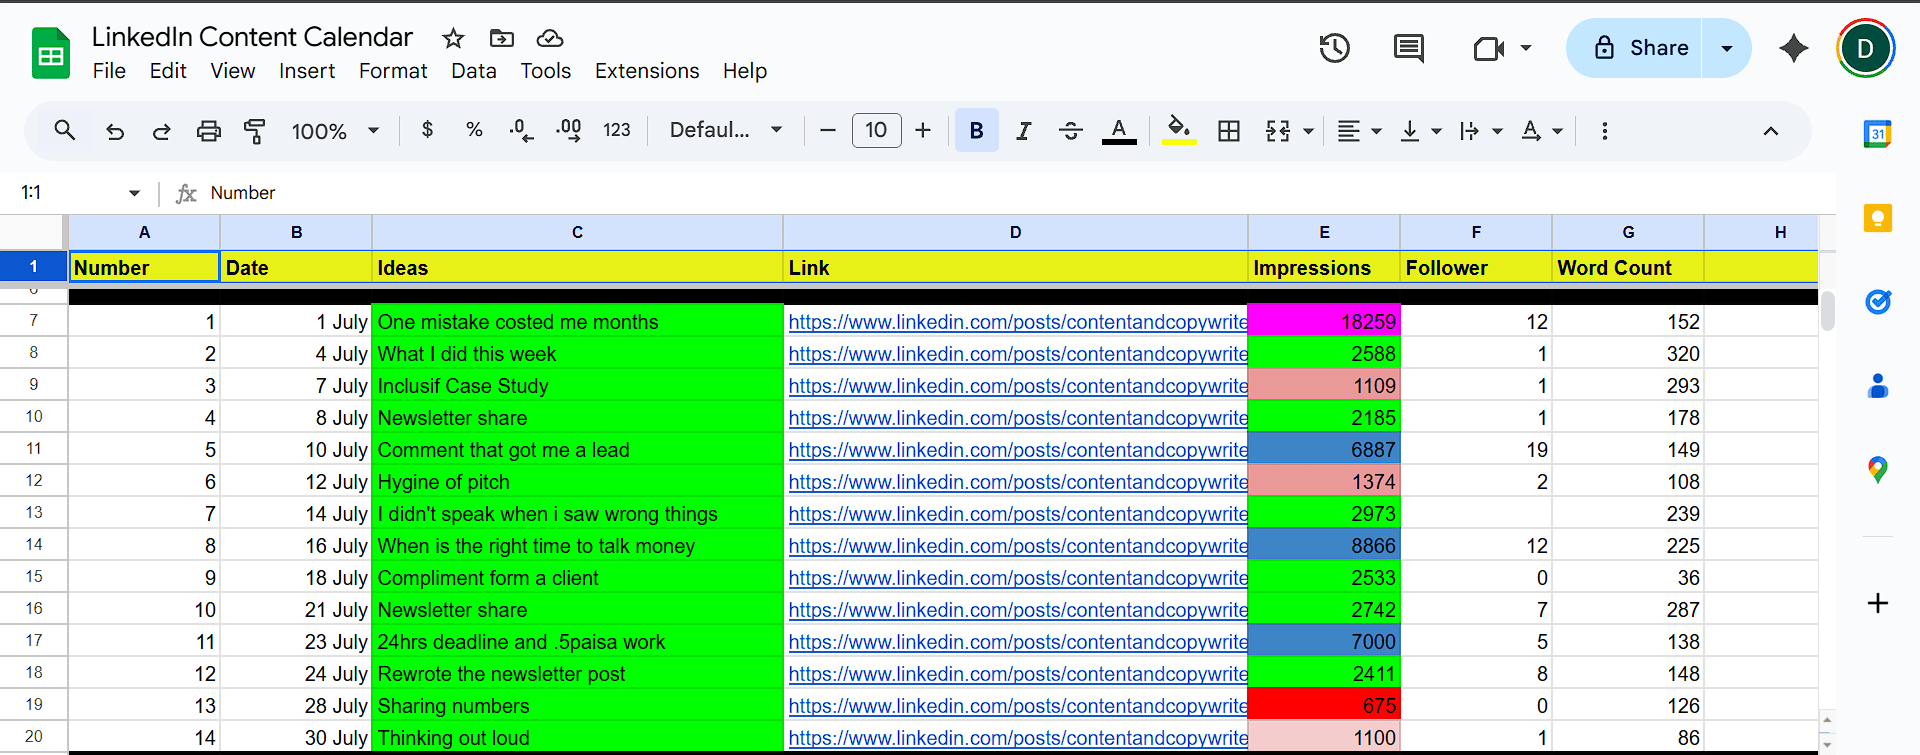
Task: Expand the merge cells dropdown arrow
Action: pos(1308,131)
